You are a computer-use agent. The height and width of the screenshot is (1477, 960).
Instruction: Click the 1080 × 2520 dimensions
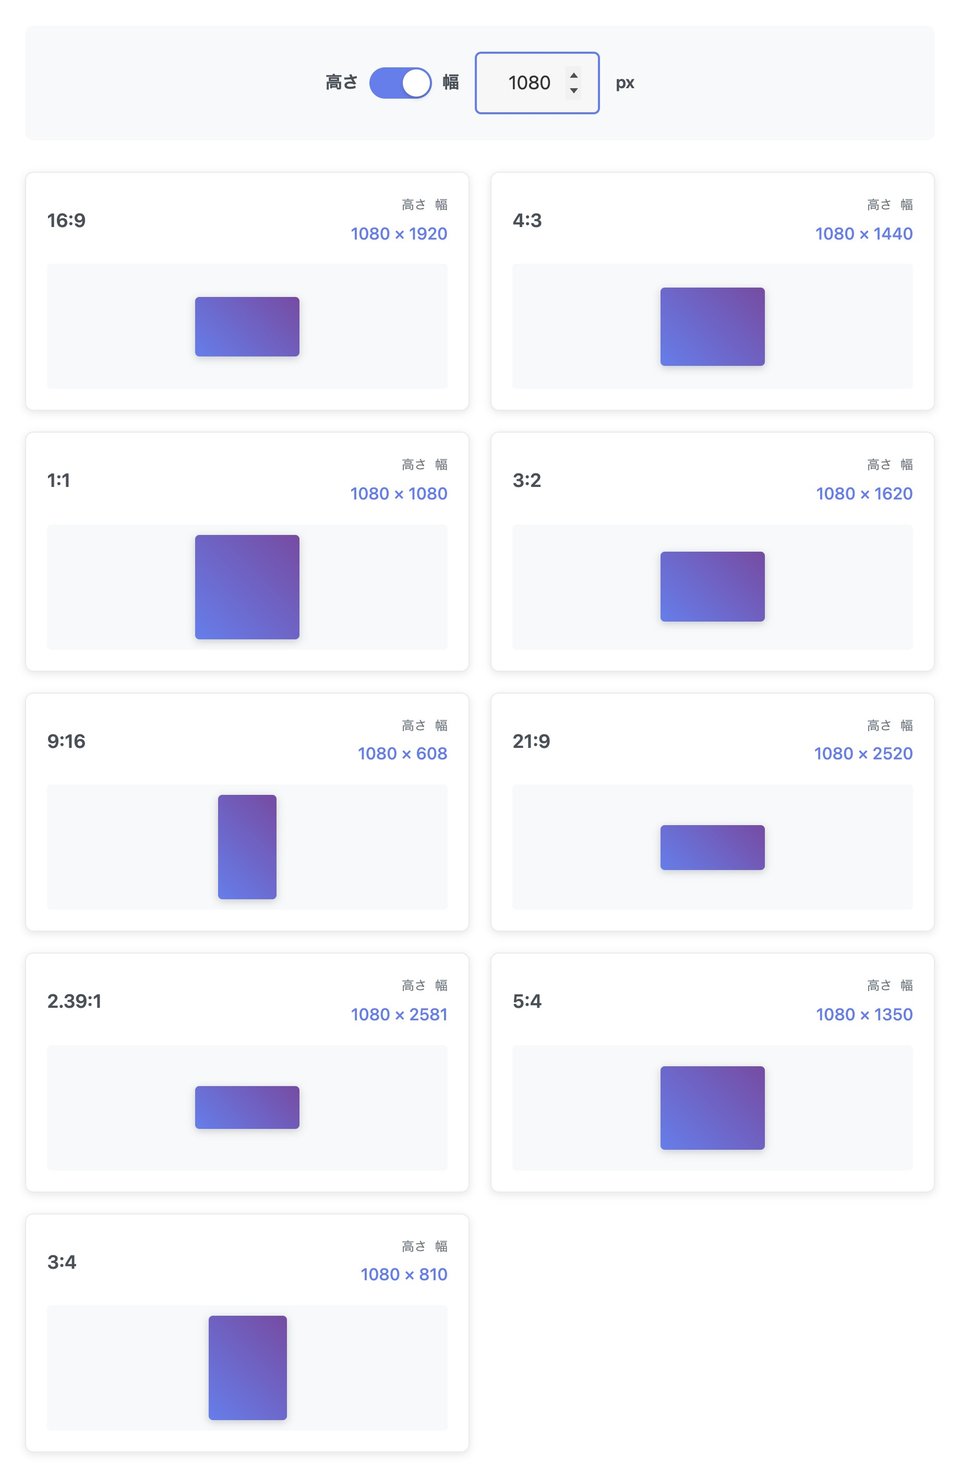tap(863, 754)
